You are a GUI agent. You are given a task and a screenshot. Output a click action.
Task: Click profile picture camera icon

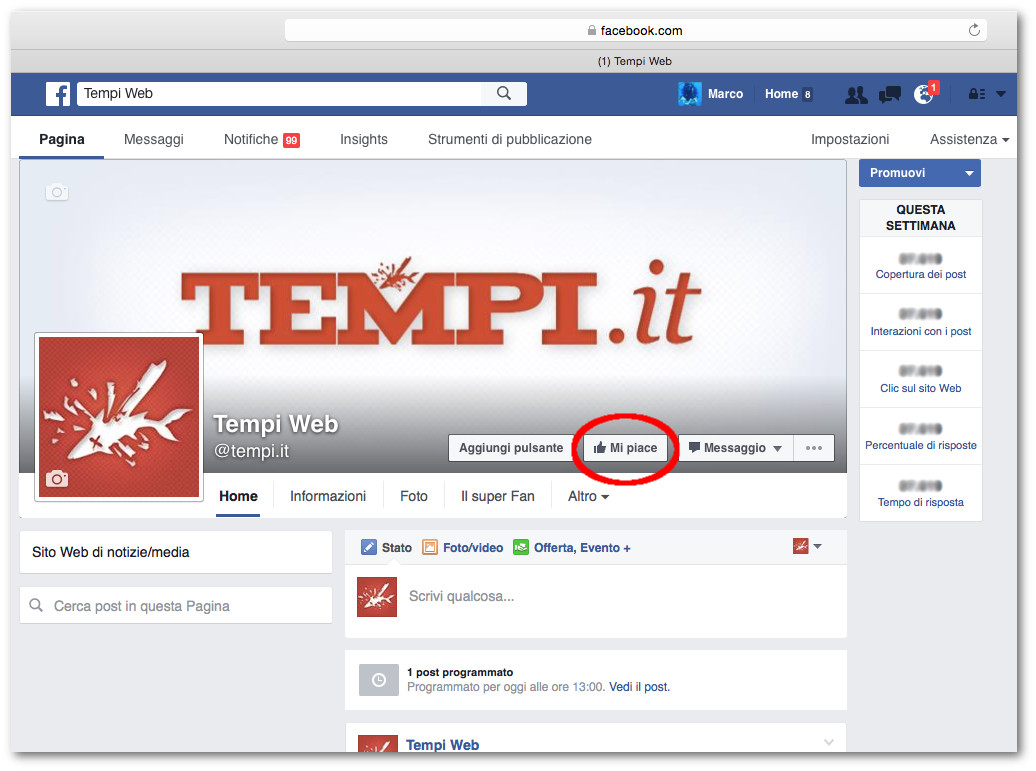[57, 478]
